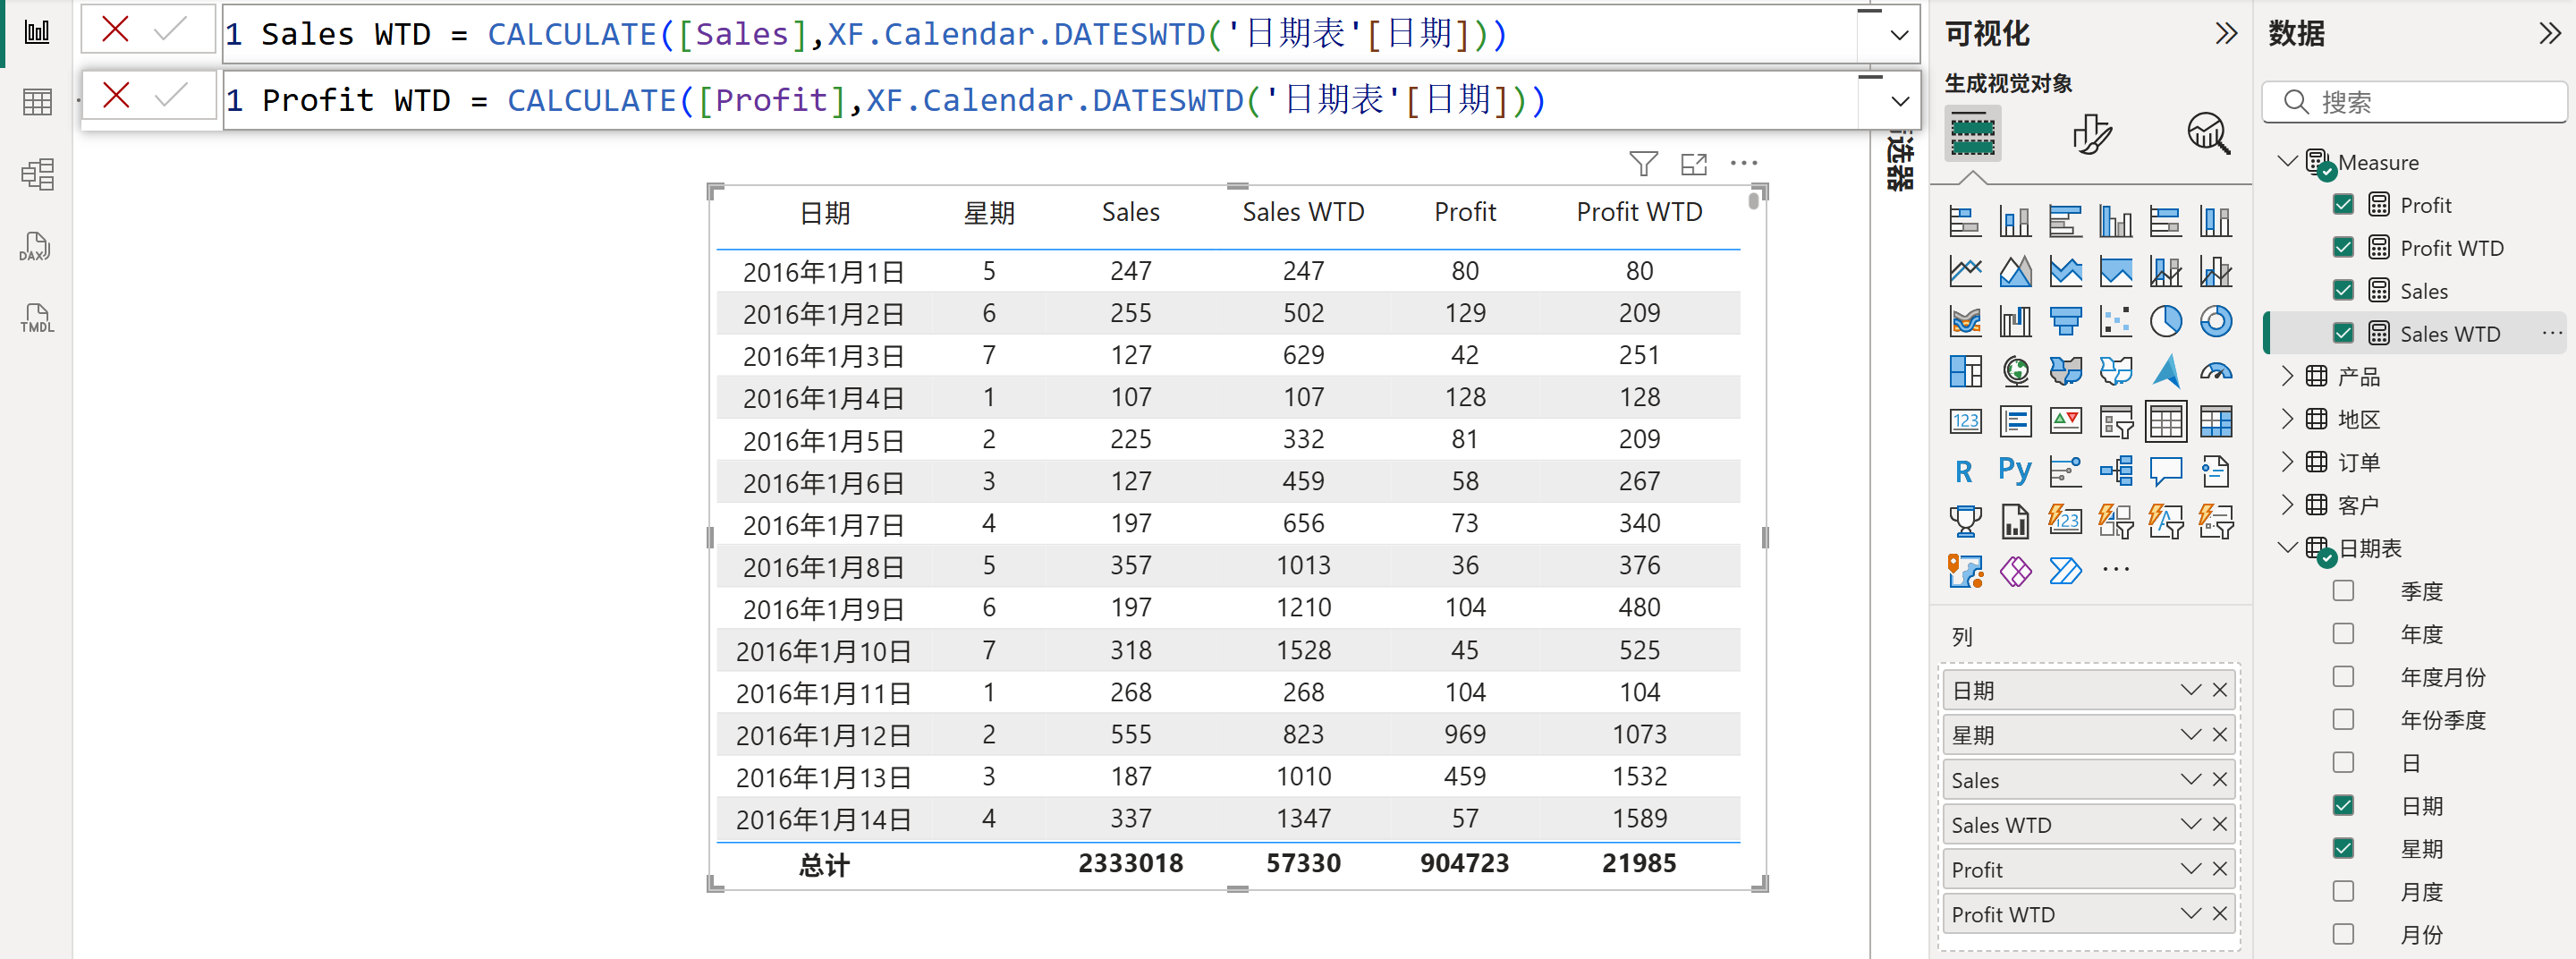Uncheck the 星期 field checkbox
This screenshot has height=959, width=2576.
point(2342,848)
